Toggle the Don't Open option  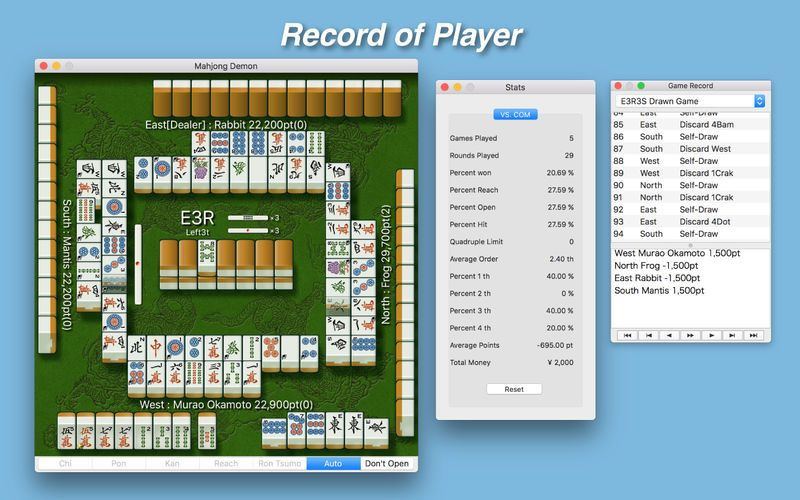(x=387, y=463)
